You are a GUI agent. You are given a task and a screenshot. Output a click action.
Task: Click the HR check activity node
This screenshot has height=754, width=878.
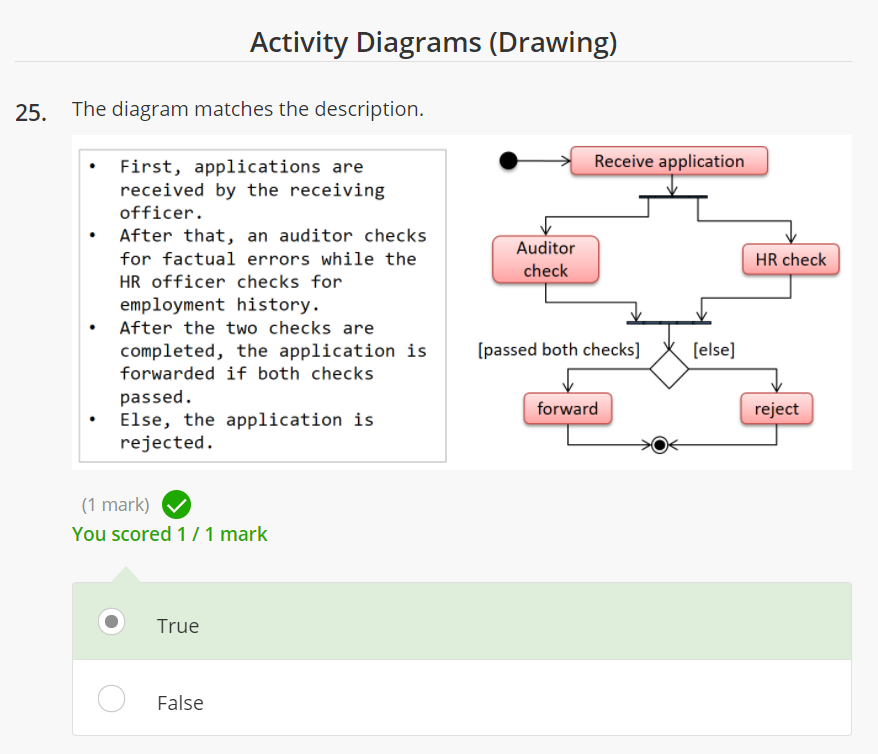click(x=791, y=259)
